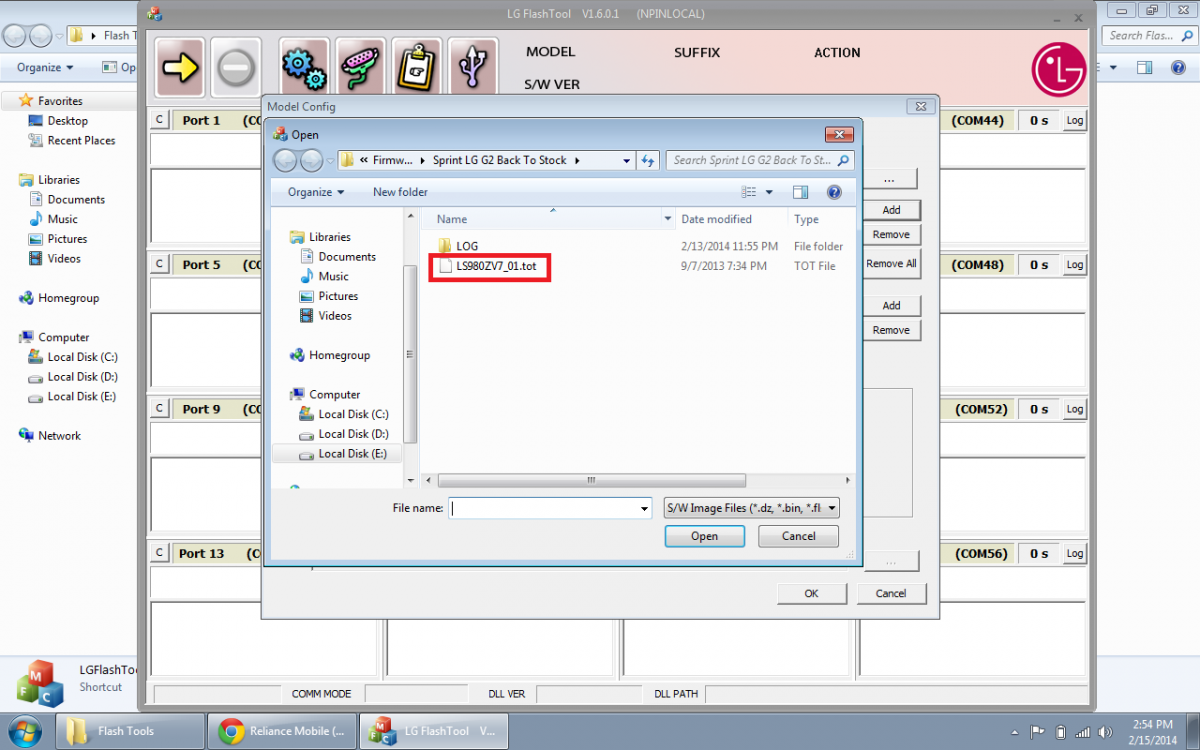Click the clipboard toolbar icon in FlashTool
Screen dimensions: 1200x750
pos(416,67)
